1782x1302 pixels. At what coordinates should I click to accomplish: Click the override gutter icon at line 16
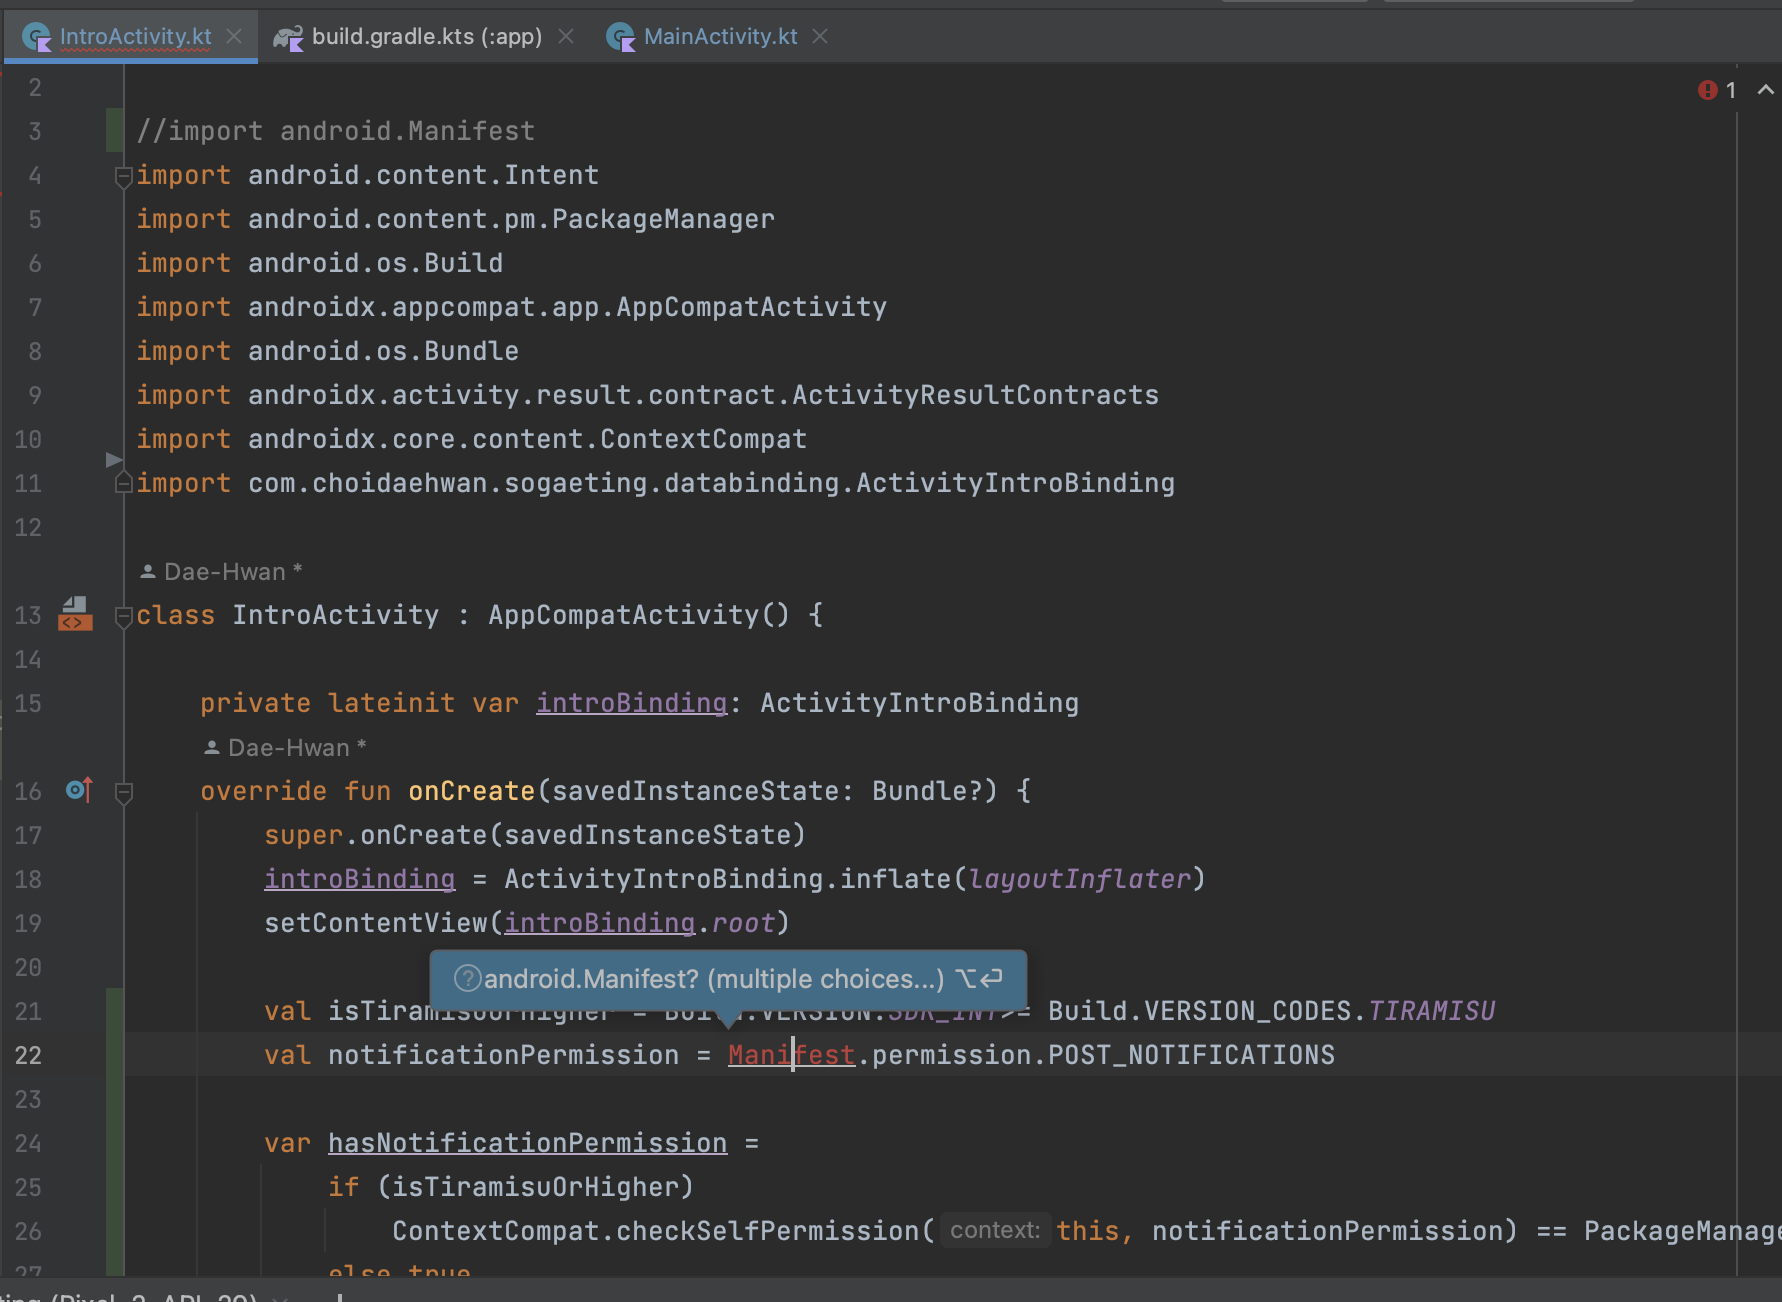coord(79,790)
